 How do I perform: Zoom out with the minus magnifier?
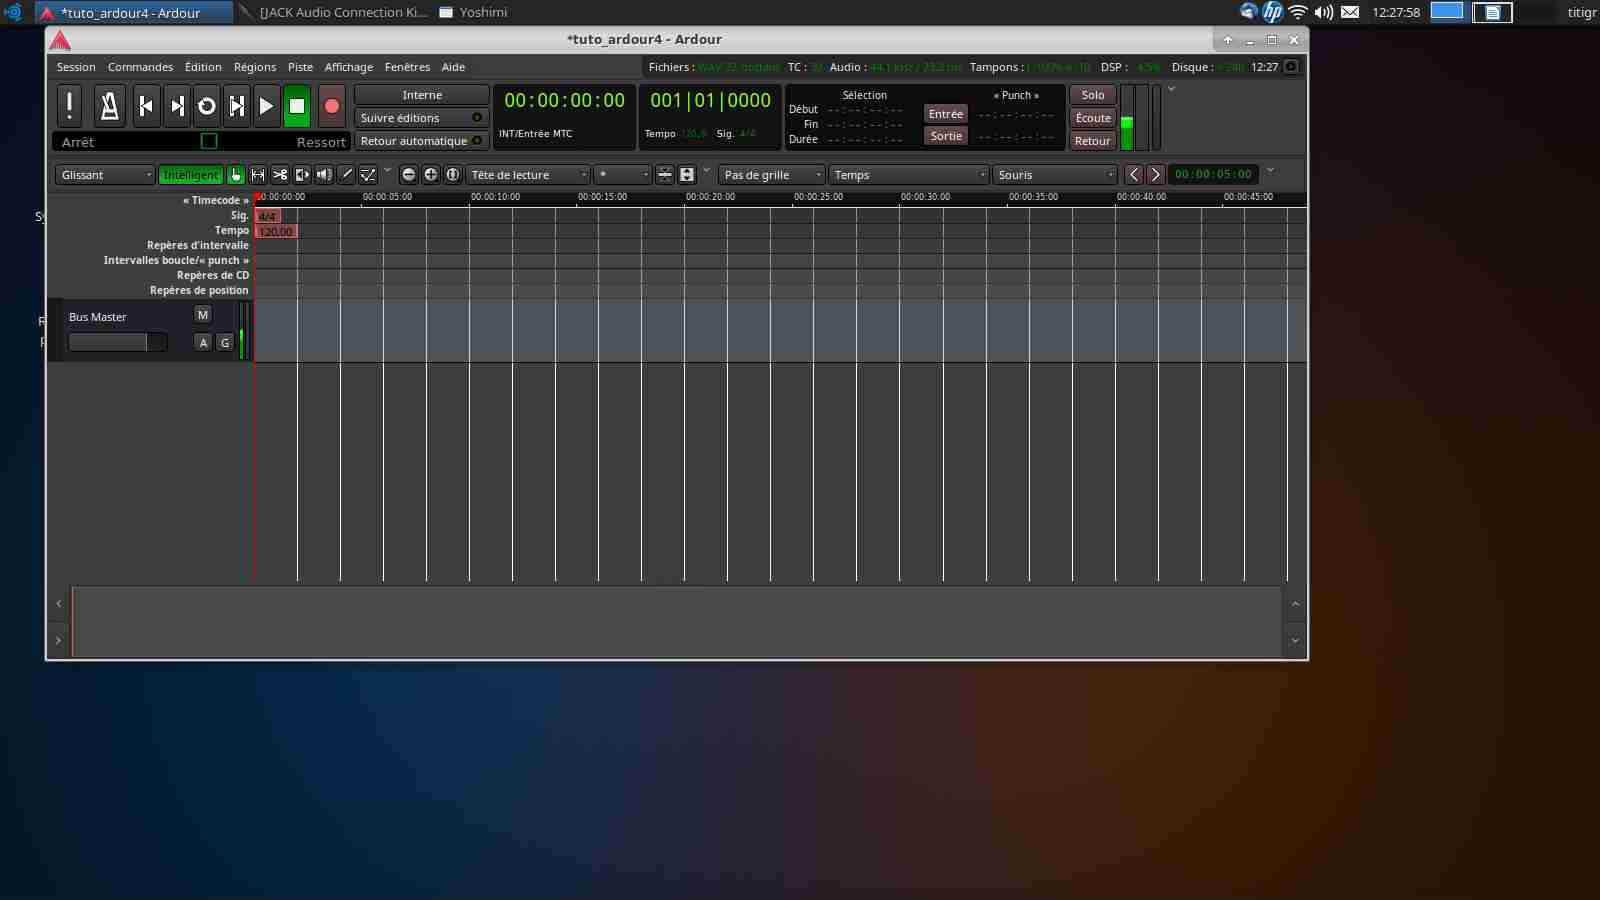(408, 175)
